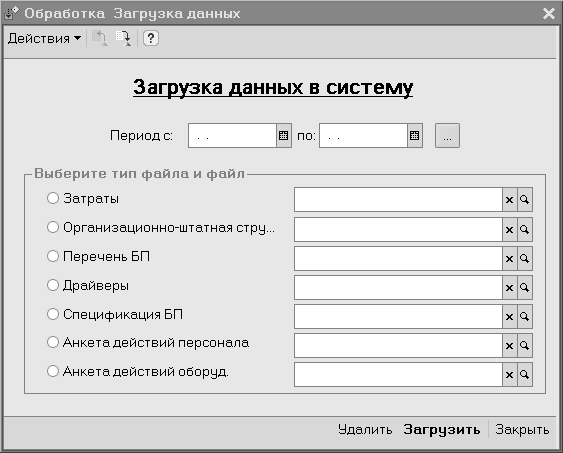This screenshot has height=453, width=563.
Task: Browse for Анкета действий персонала file
Action: pos(525,345)
